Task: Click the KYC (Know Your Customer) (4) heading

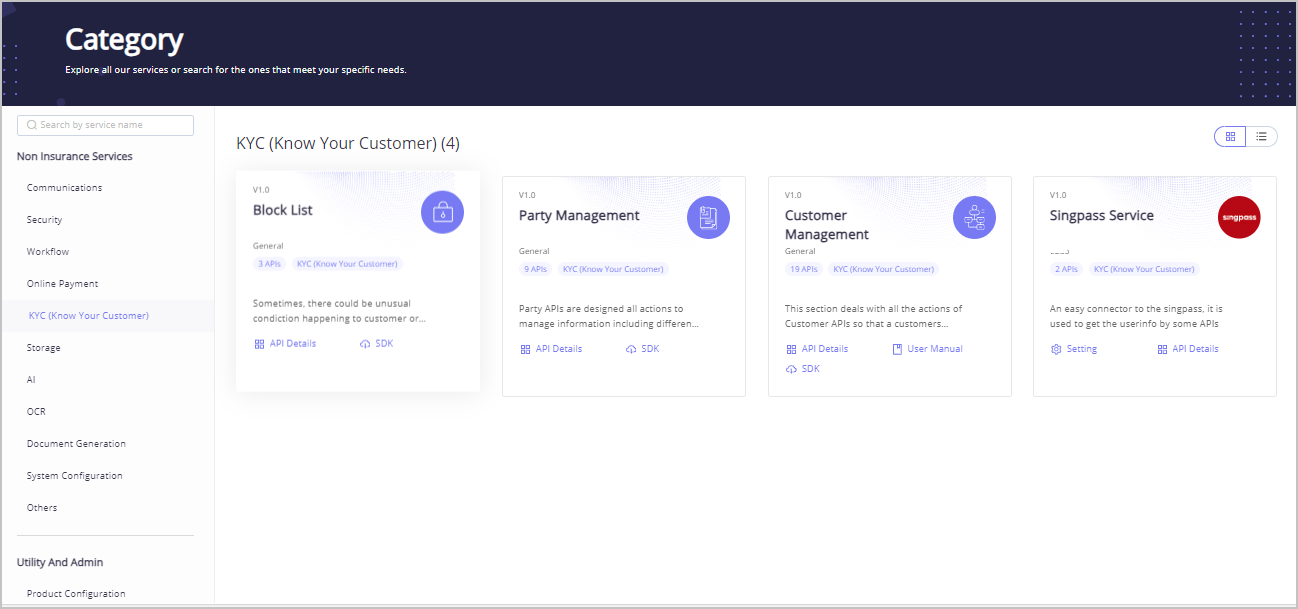Action: pos(348,144)
